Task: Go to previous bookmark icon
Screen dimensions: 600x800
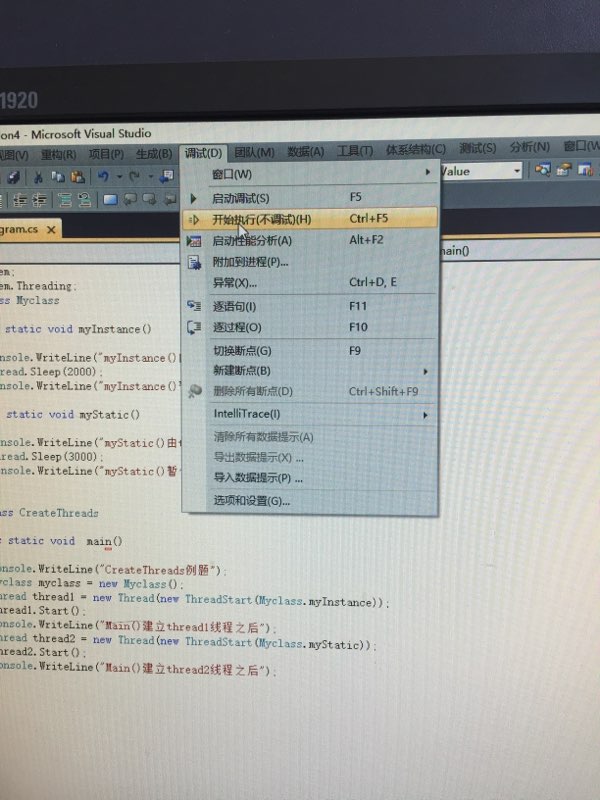Action: click(130, 199)
